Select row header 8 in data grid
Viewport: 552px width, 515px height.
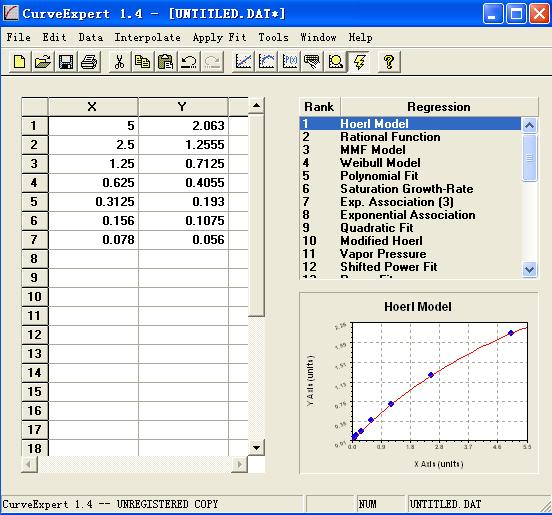tap(34, 259)
